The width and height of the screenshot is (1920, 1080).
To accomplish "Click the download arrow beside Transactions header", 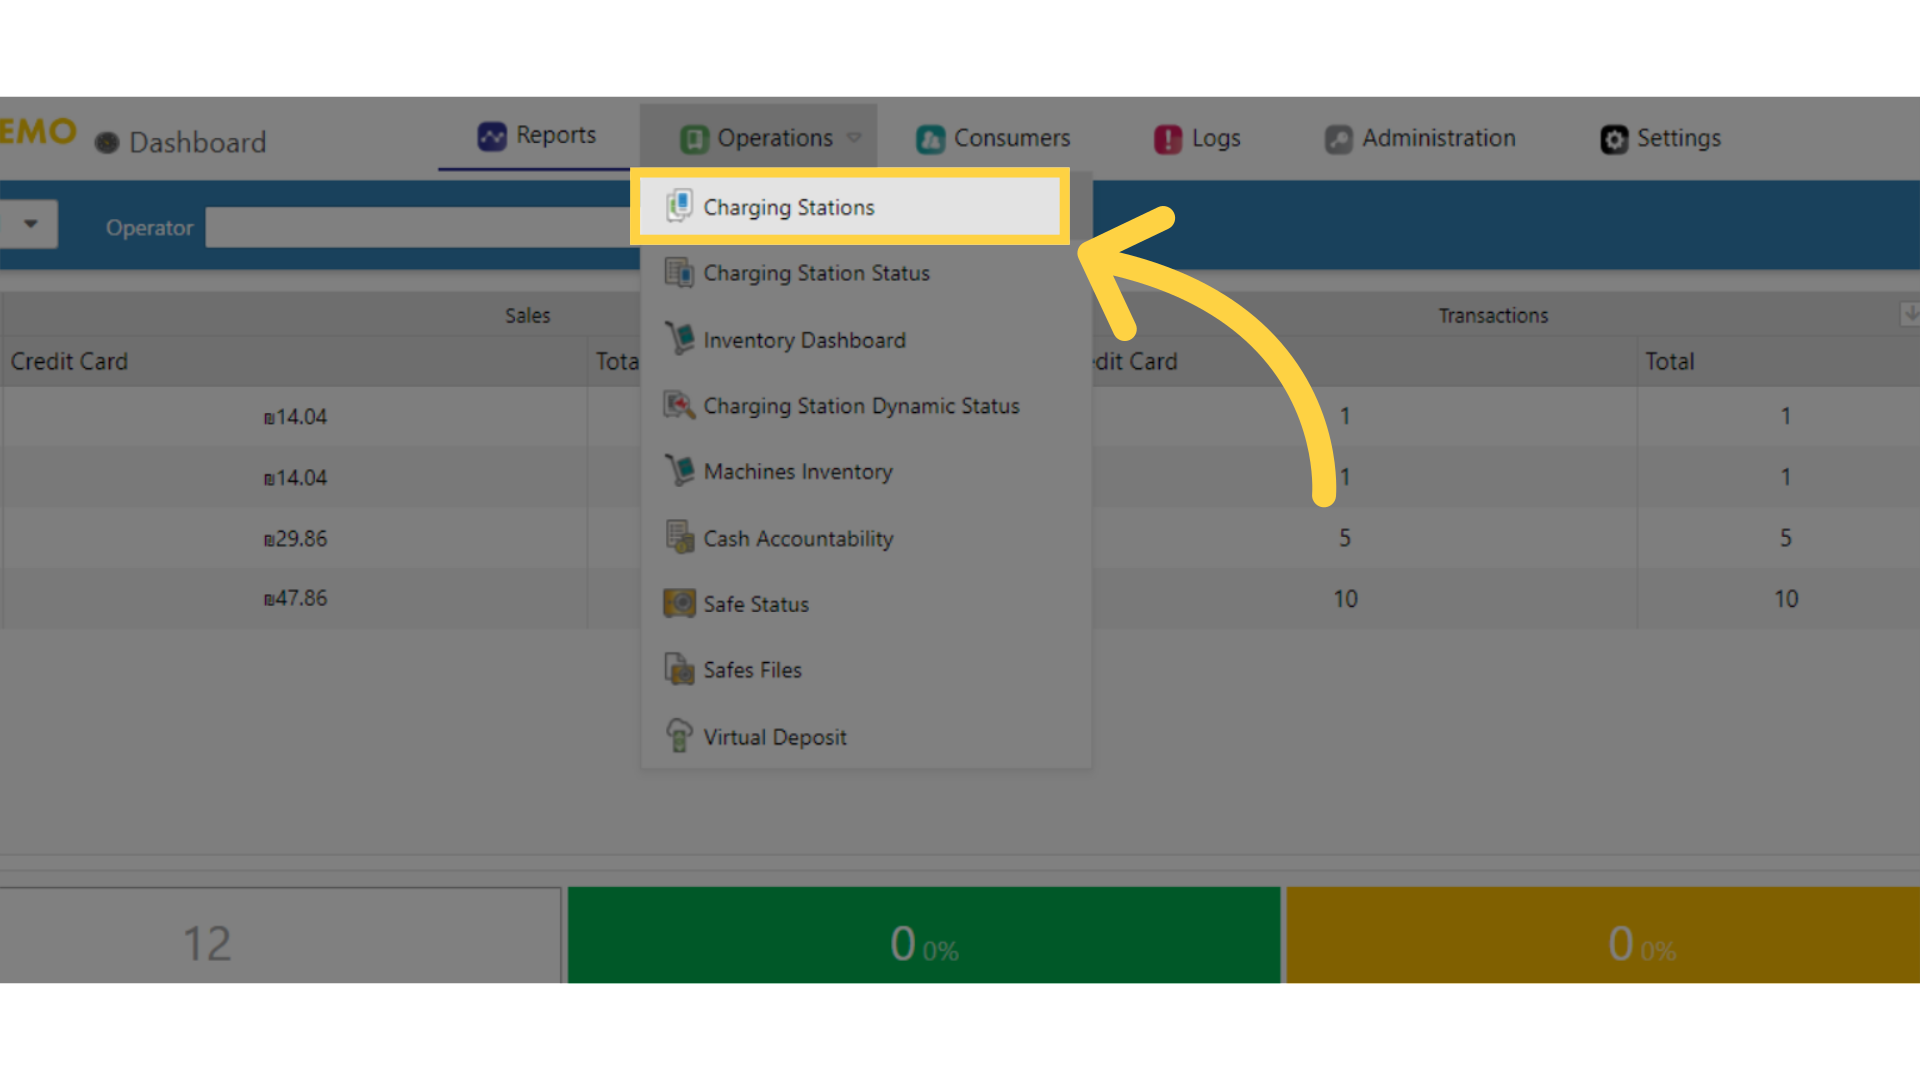I will pyautogui.click(x=1910, y=315).
